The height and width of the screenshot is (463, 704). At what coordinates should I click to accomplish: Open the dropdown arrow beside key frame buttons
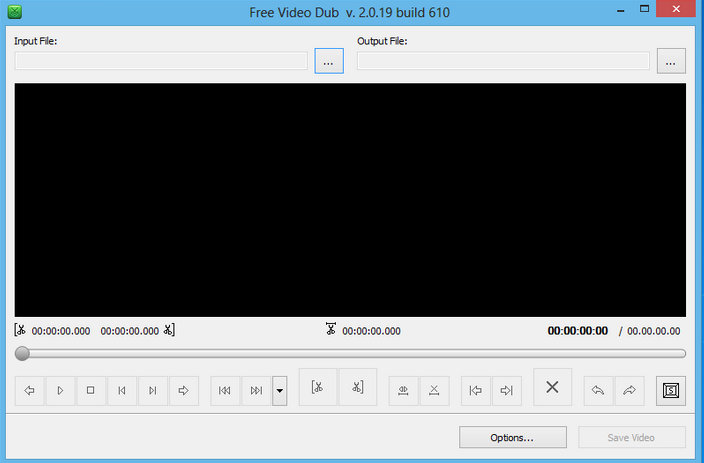[279, 391]
